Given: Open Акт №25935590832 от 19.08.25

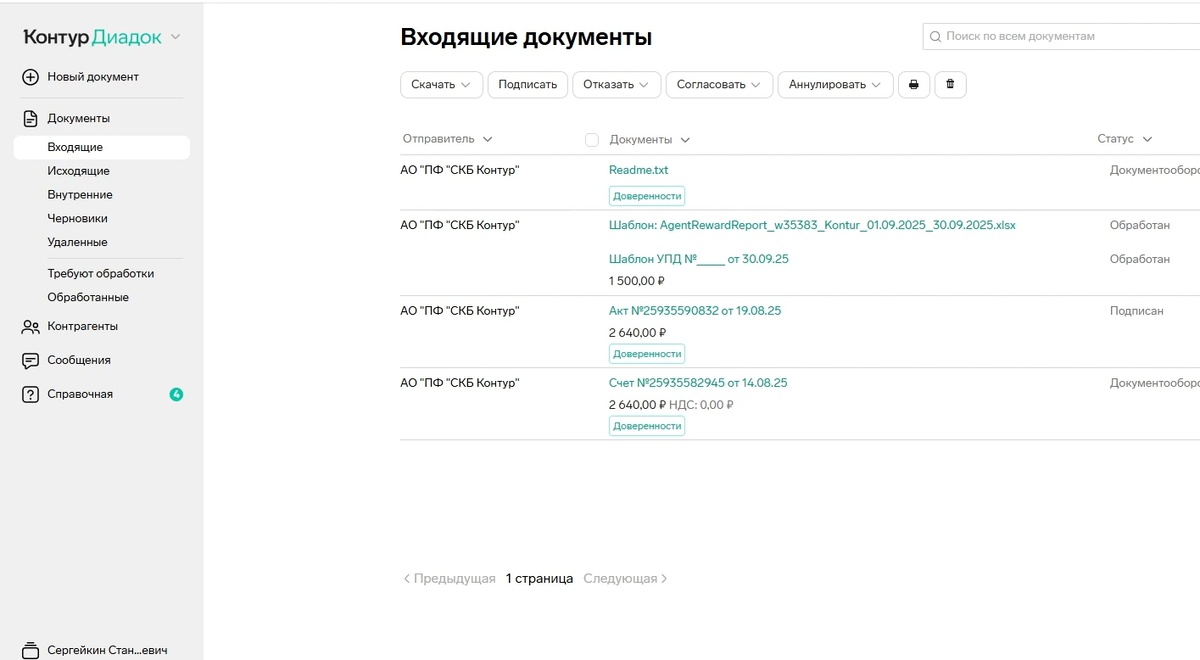Looking at the screenshot, I should [x=695, y=311].
